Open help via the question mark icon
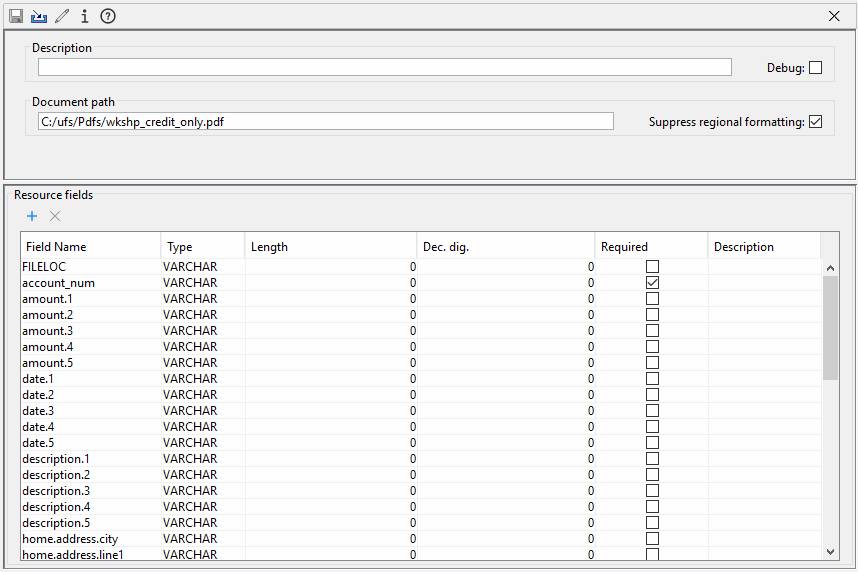This screenshot has height=572, width=858. tap(108, 16)
